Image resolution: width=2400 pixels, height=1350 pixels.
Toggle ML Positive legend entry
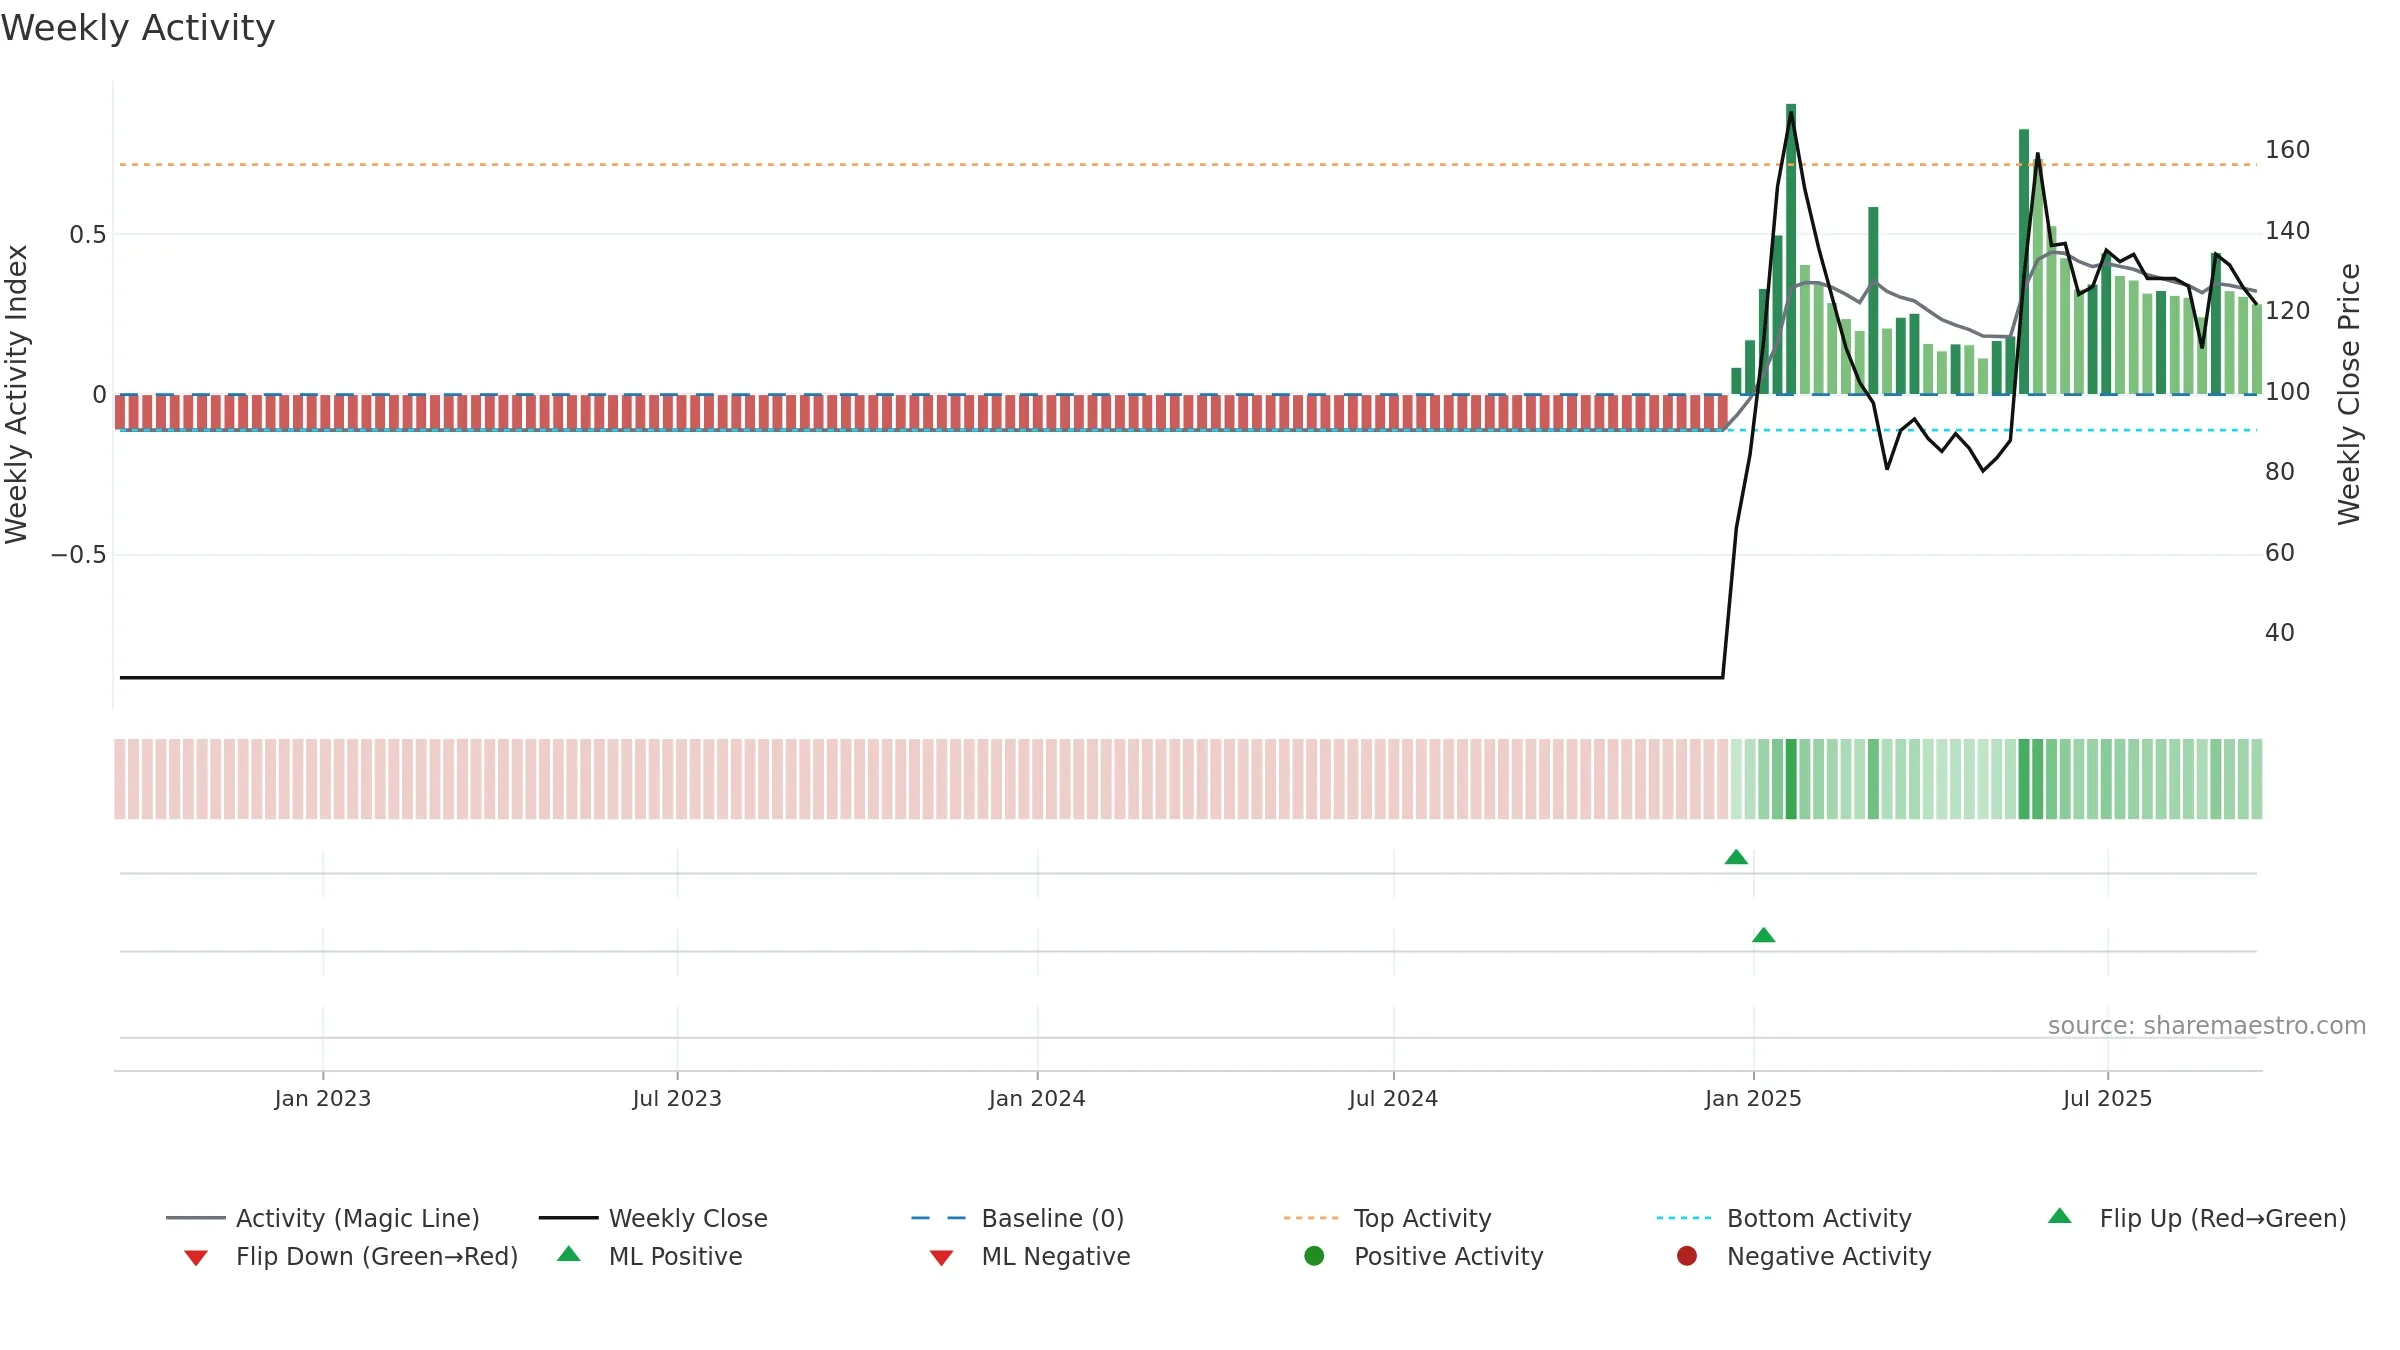click(650, 1256)
